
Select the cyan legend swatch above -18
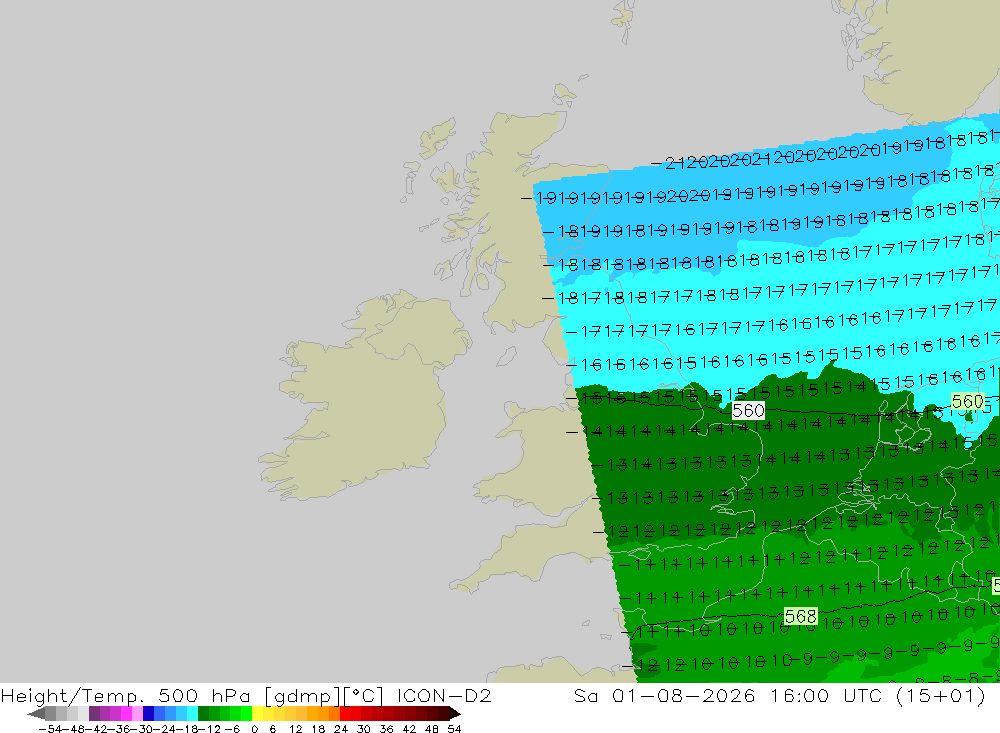click(x=192, y=714)
